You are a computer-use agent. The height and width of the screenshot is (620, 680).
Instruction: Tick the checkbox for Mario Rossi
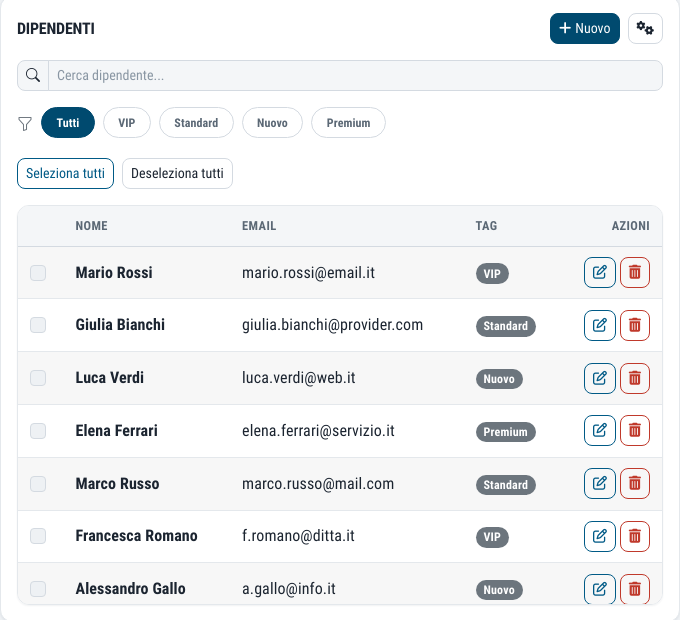tap(38, 273)
